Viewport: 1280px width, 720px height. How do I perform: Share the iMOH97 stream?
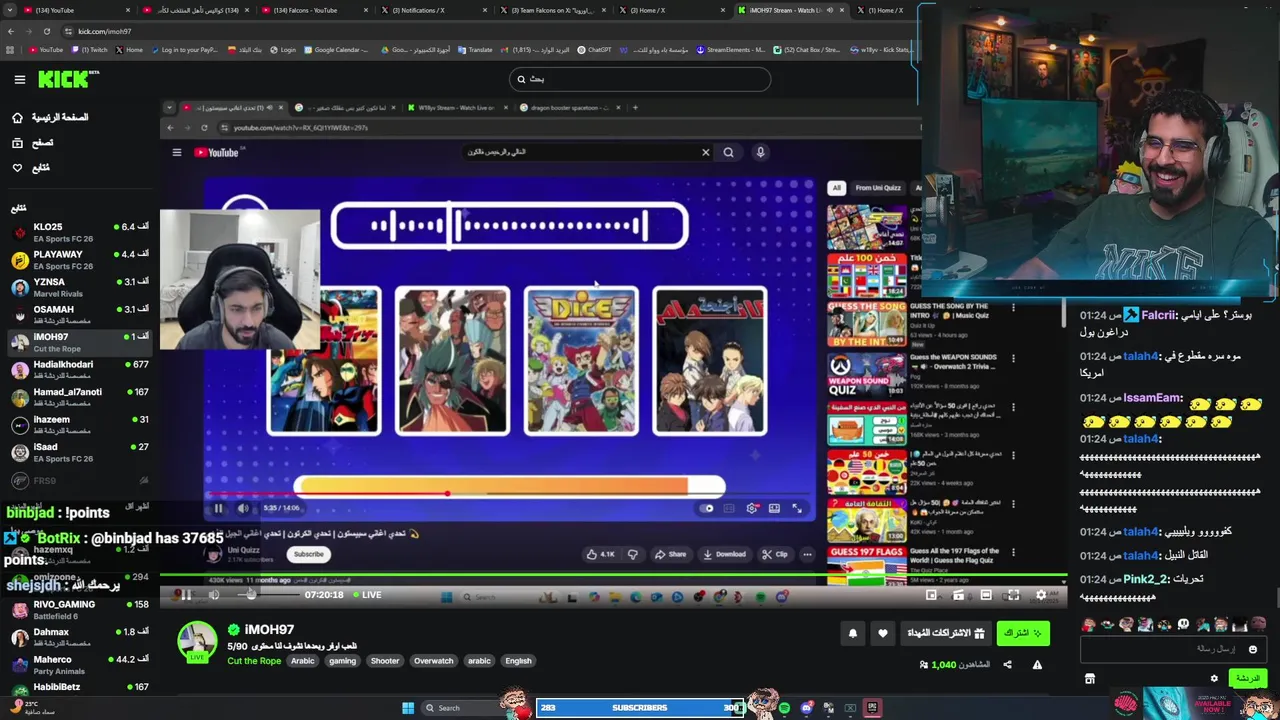pyautogui.click(x=1007, y=665)
